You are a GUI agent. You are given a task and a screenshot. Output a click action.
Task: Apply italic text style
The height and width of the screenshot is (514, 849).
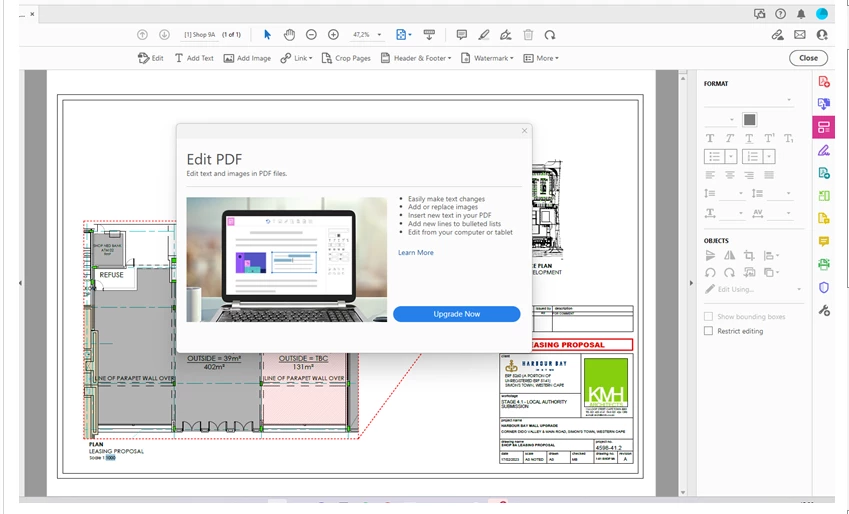[x=730, y=138]
